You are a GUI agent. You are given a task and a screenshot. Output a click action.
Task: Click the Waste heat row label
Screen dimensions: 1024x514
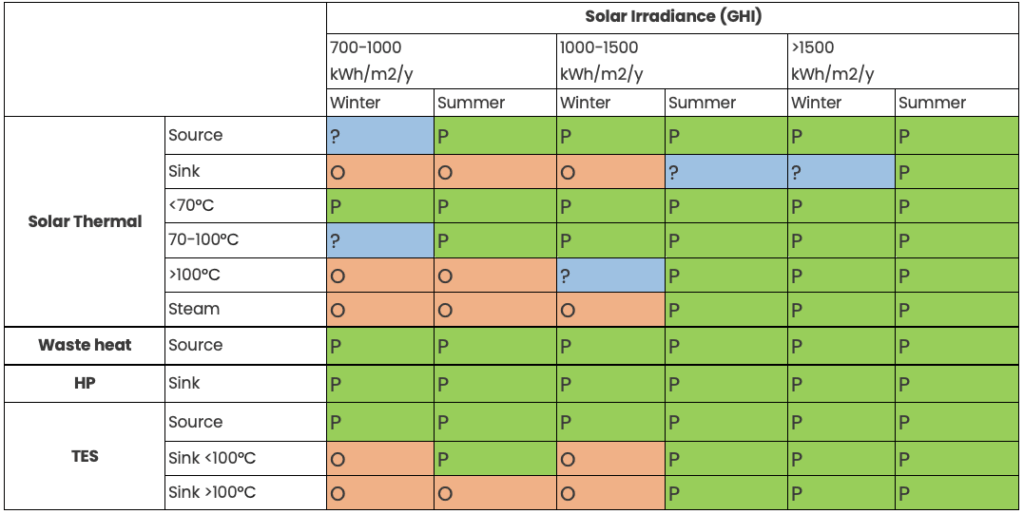pos(85,345)
